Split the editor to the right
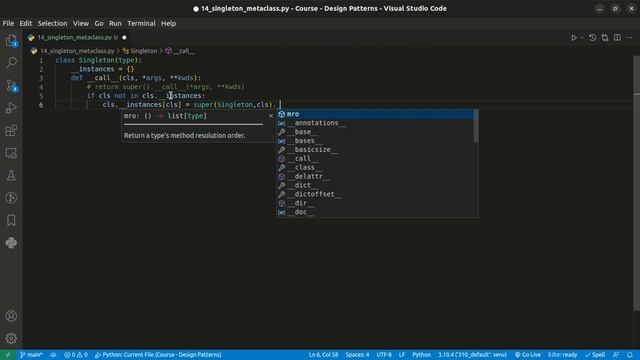The height and width of the screenshot is (360, 640). (x=617, y=38)
